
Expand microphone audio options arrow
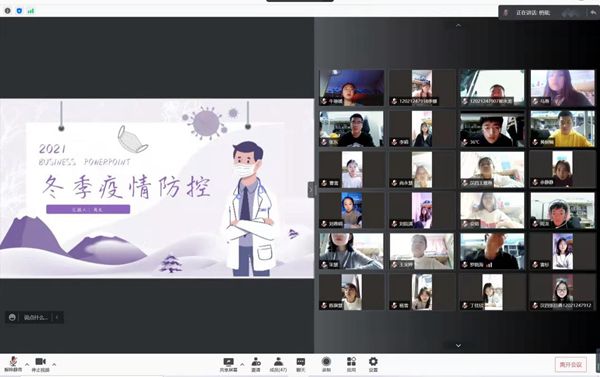(27, 364)
